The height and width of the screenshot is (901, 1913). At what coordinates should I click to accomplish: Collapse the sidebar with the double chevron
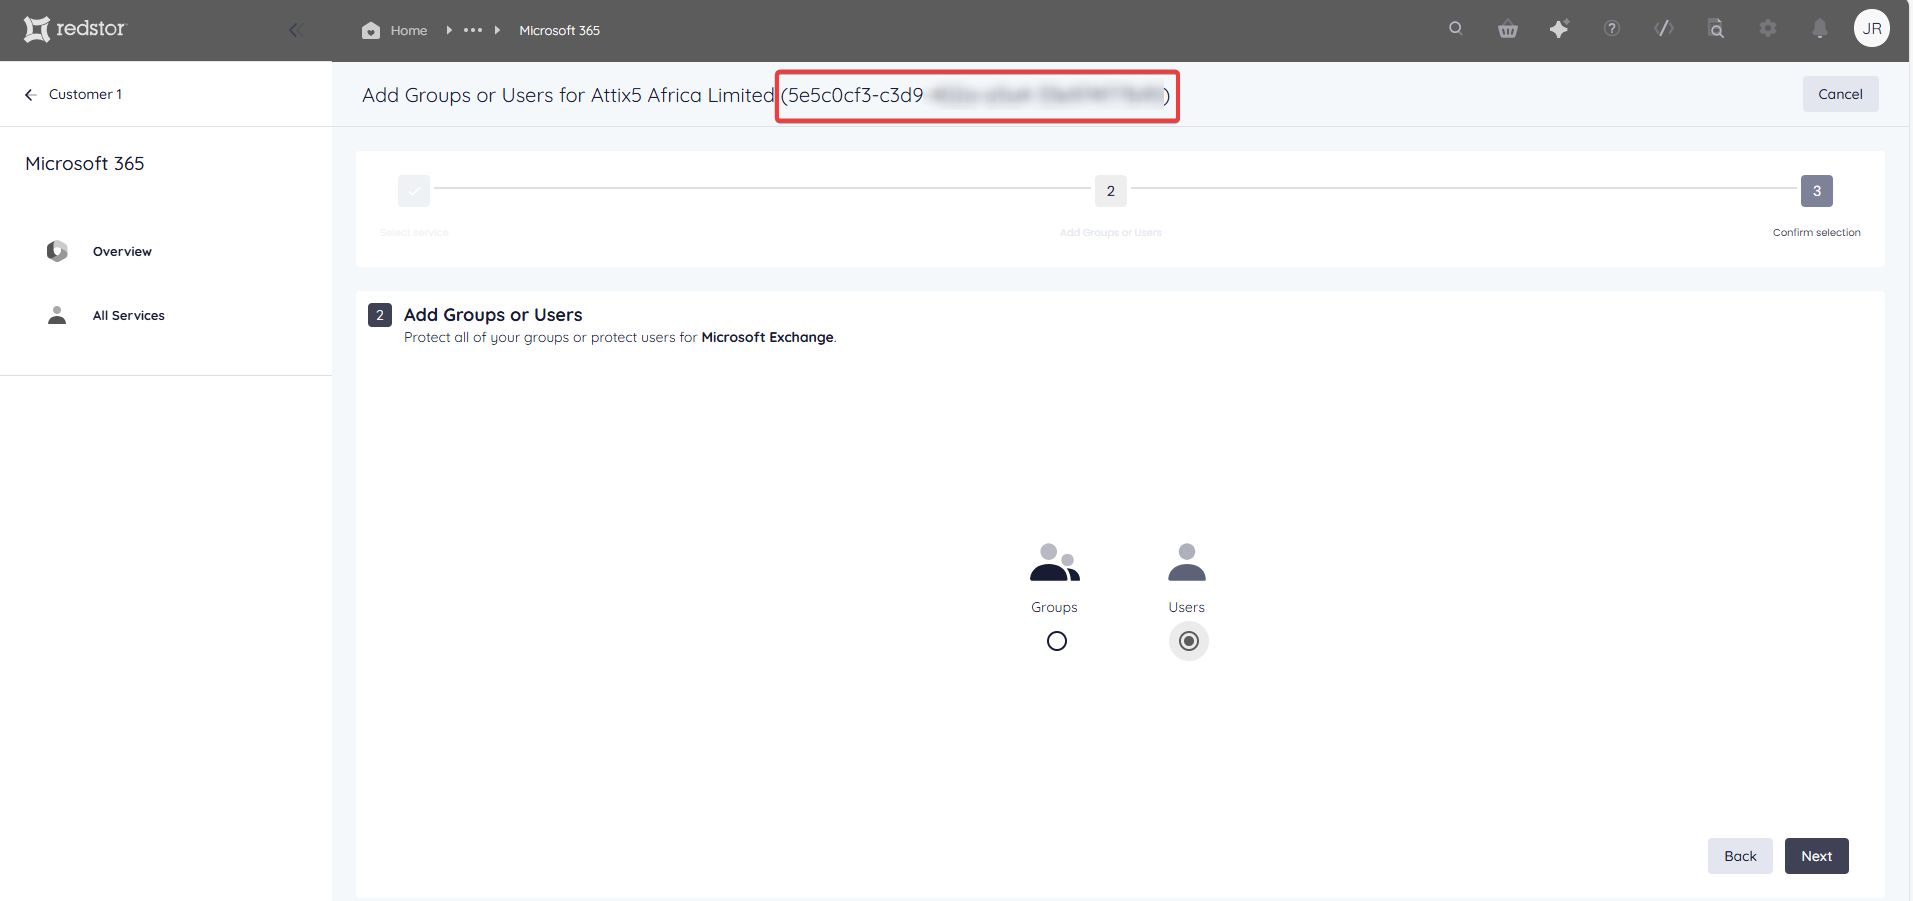[295, 30]
